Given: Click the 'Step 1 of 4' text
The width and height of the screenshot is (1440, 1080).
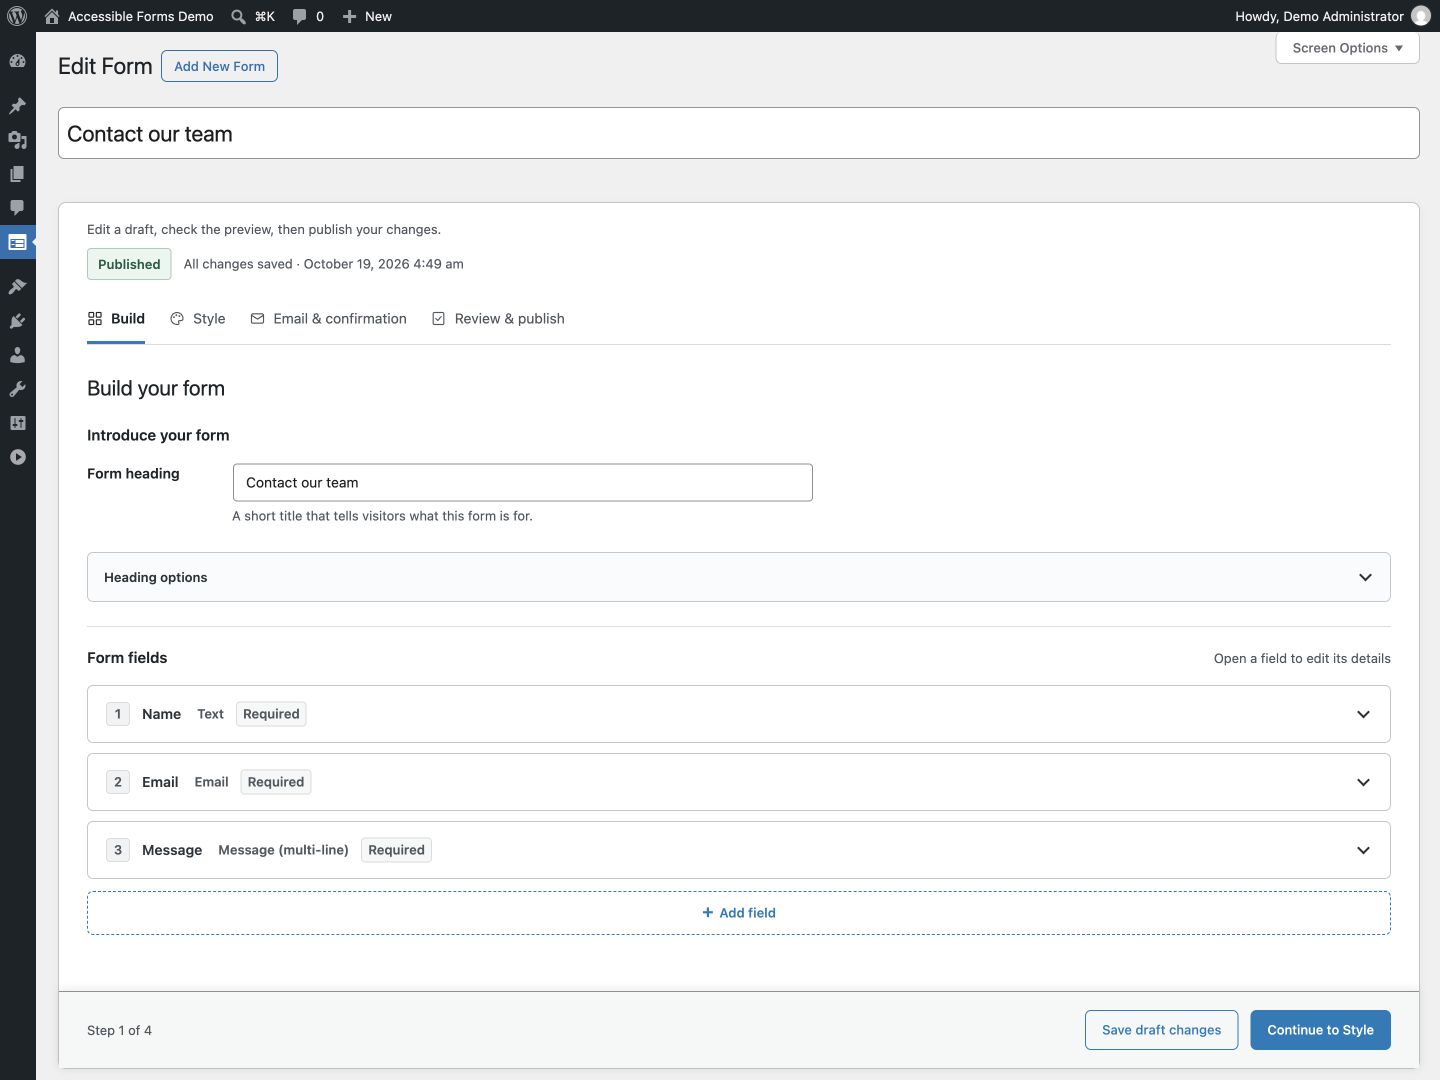Looking at the screenshot, I should pyautogui.click(x=119, y=1030).
